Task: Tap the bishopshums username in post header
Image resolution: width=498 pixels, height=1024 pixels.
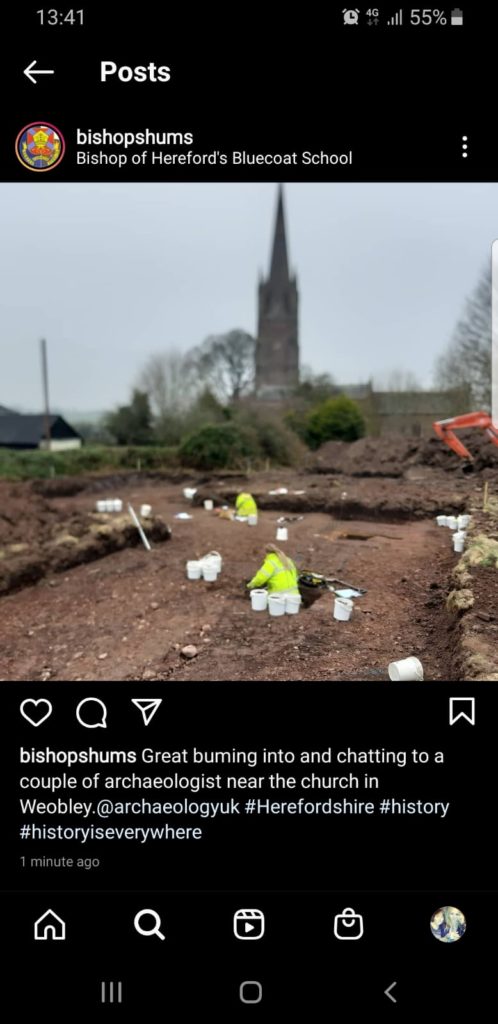Action: click(134, 137)
